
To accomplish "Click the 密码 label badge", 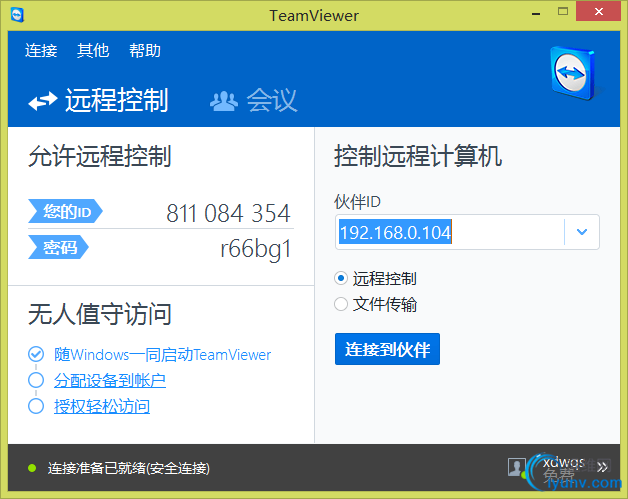I will pos(58,247).
